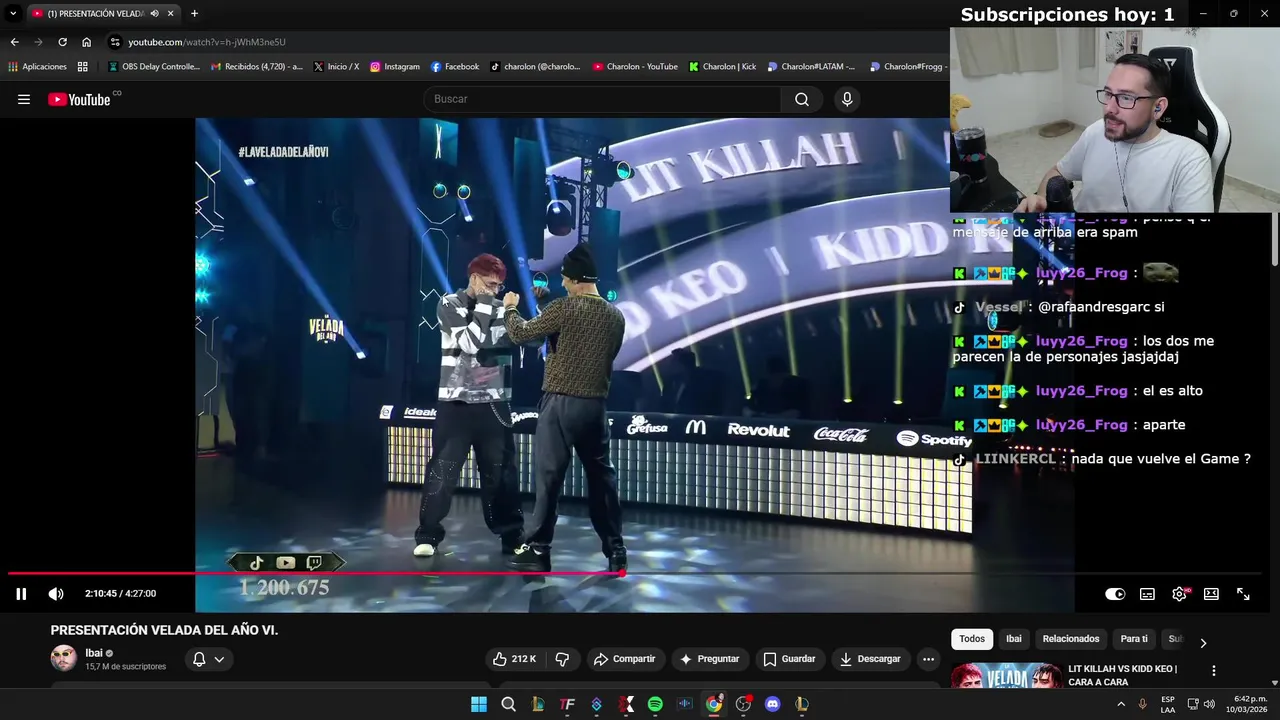Open tab groups grid icon in bookmarks bar
The image size is (1280, 720).
click(x=83, y=67)
